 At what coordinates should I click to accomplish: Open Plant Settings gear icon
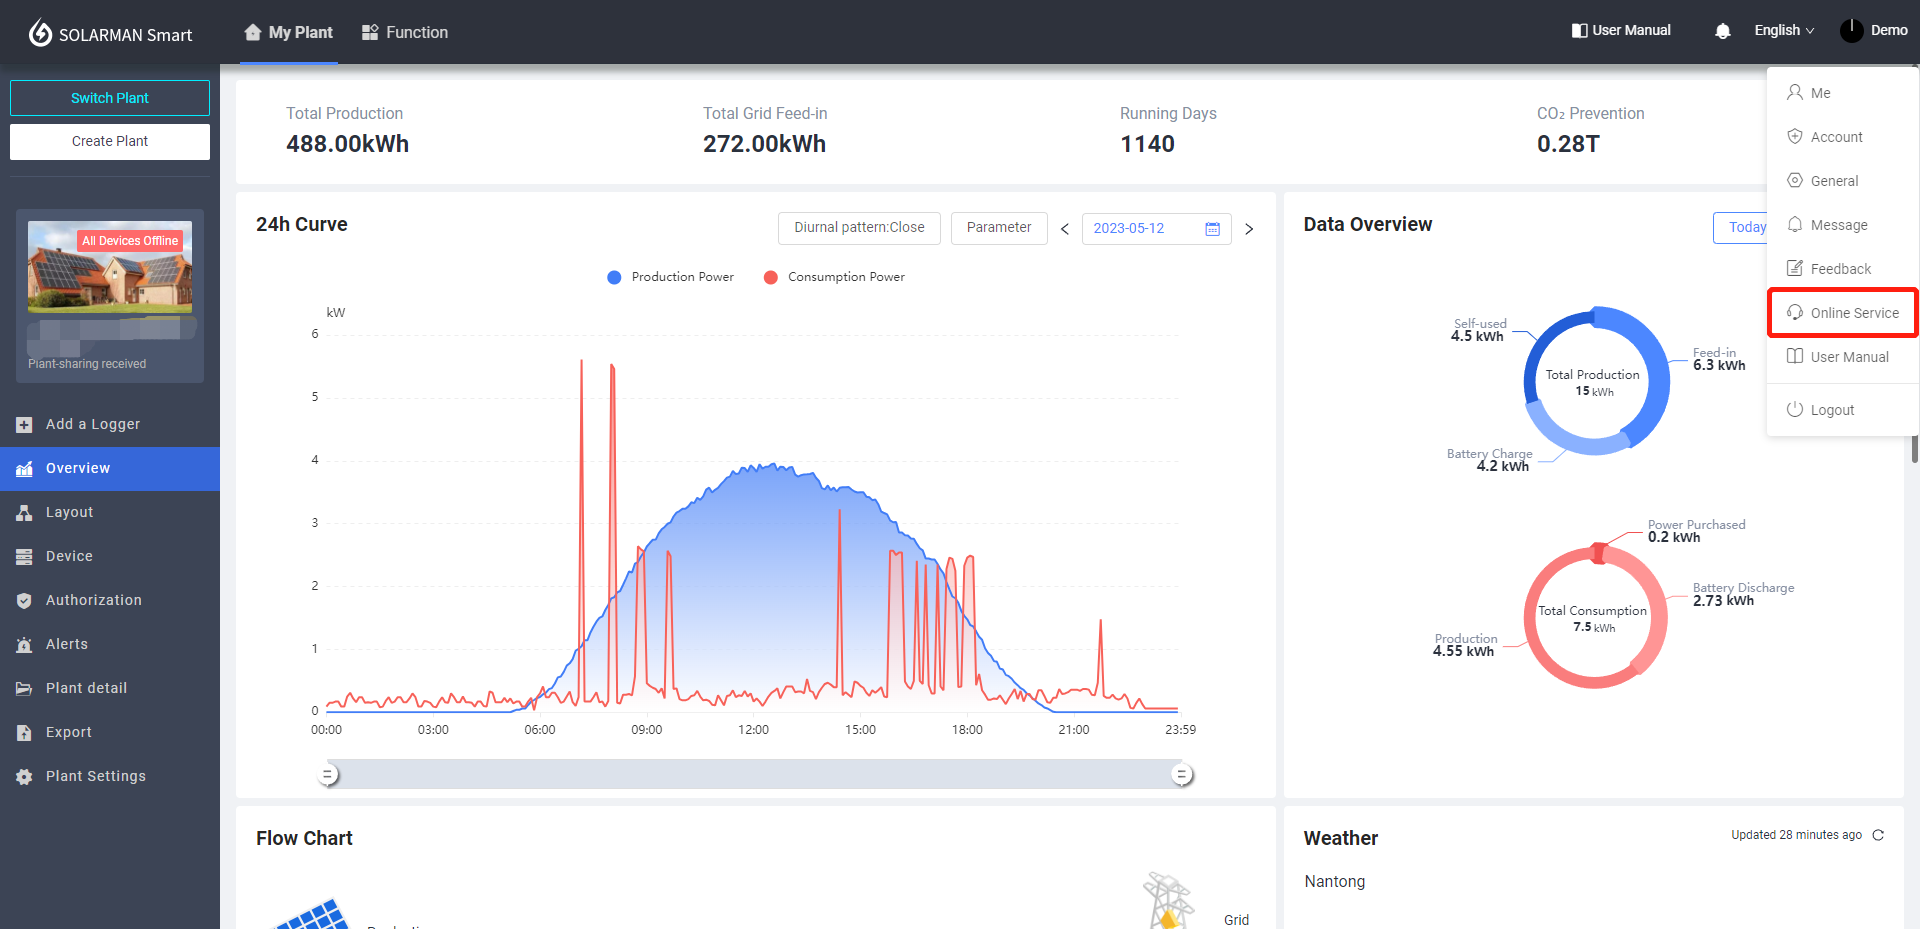click(24, 777)
